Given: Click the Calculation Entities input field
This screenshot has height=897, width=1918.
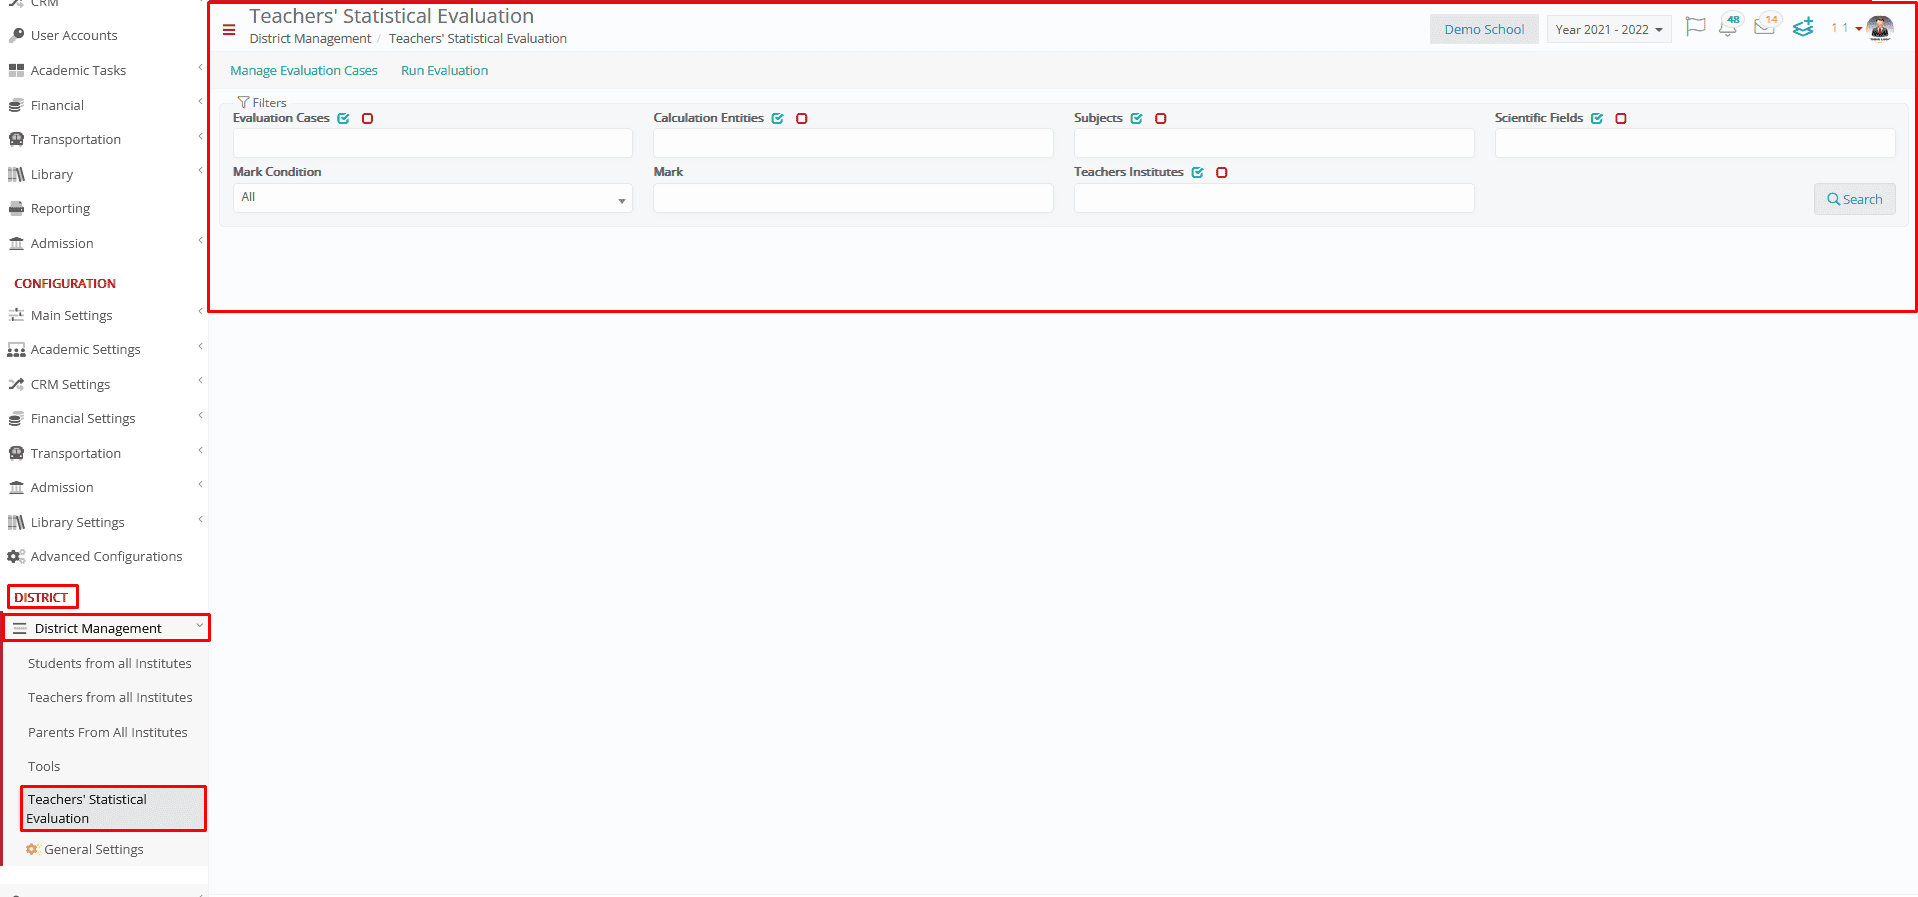Looking at the screenshot, I should [x=853, y=143].
